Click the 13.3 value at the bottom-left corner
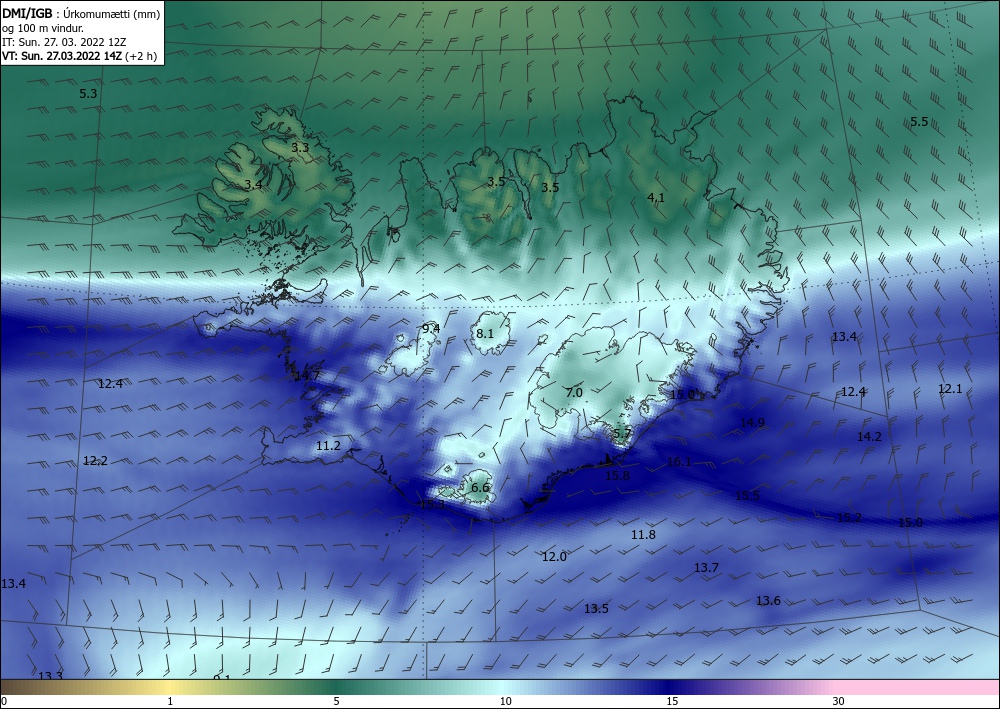This screenshot has height=709, width=1000. [50, 676]
